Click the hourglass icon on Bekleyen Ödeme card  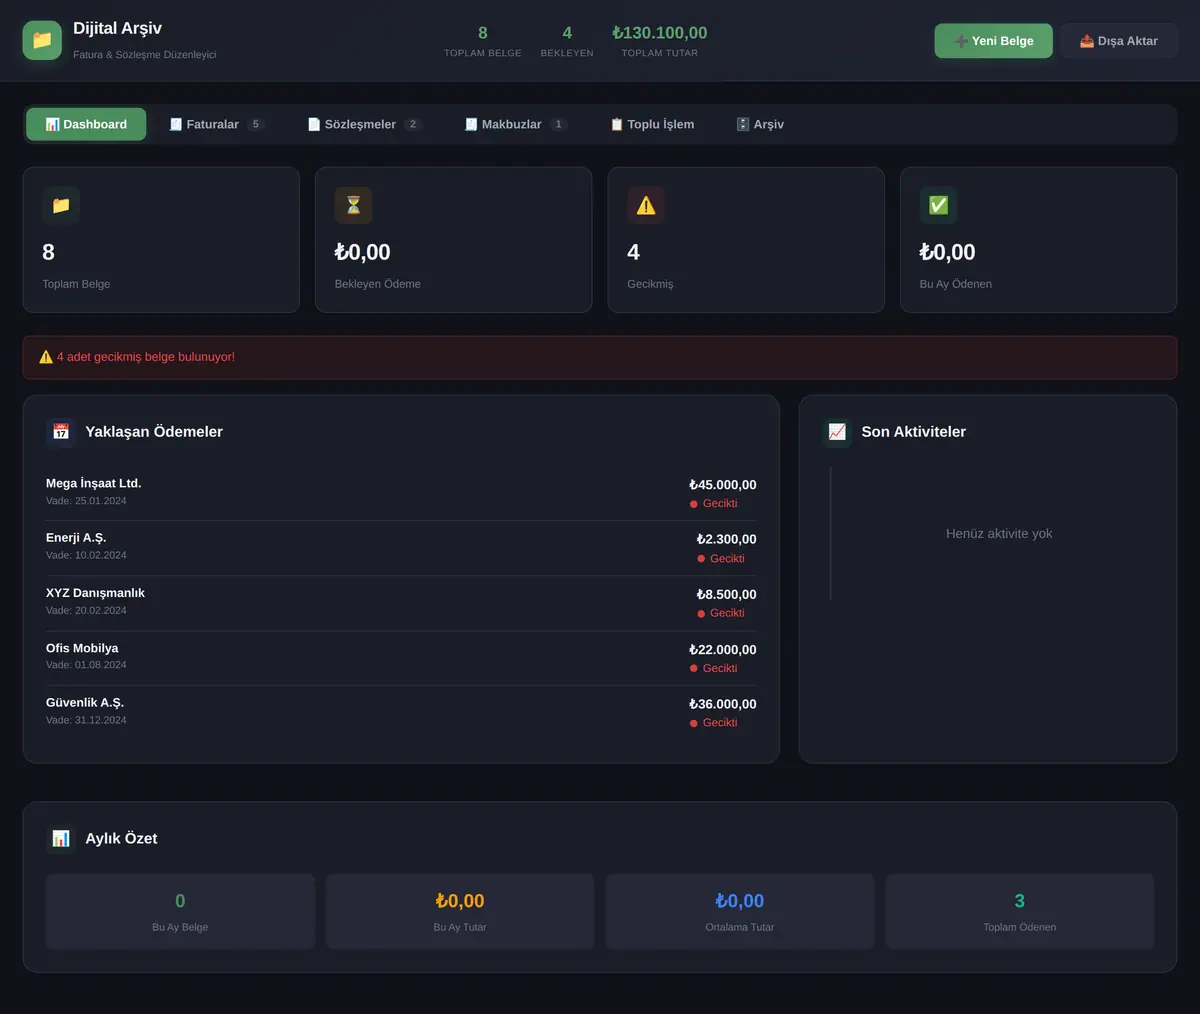pyautogui.click(x=353, y=205)
